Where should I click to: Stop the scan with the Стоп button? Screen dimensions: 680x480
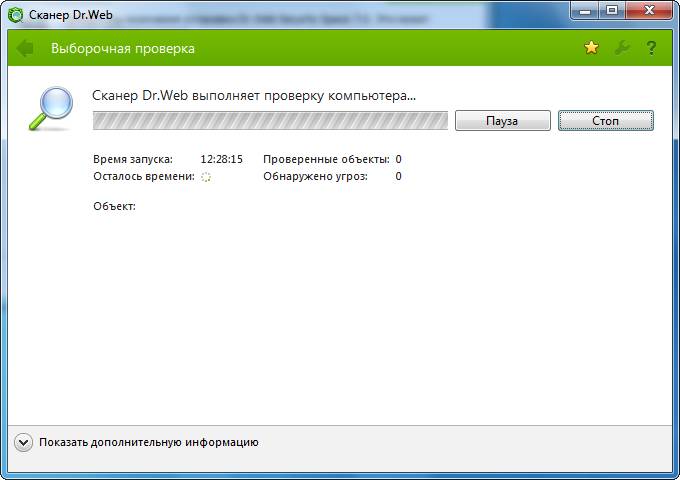(605, 121)
